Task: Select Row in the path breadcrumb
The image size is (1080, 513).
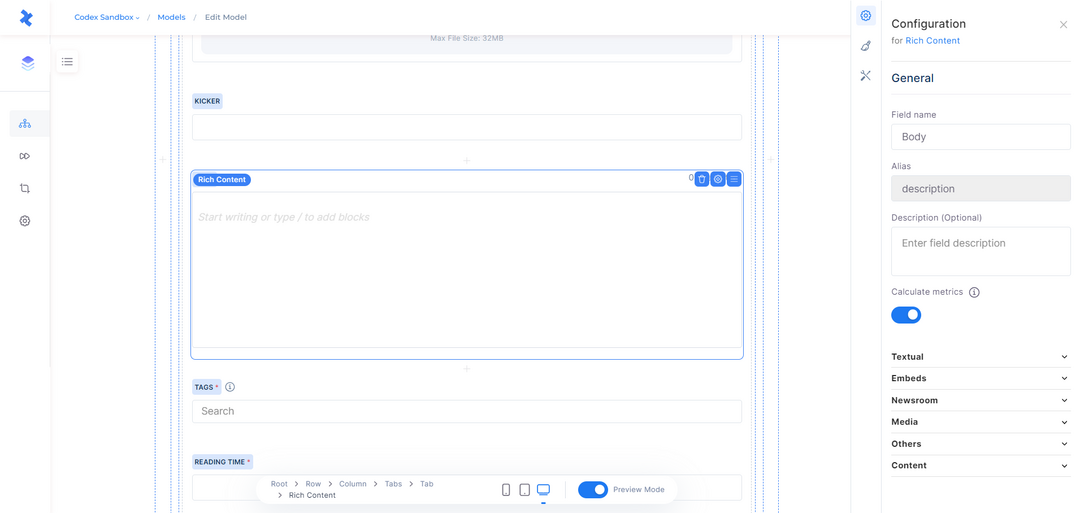Action: 313,484
